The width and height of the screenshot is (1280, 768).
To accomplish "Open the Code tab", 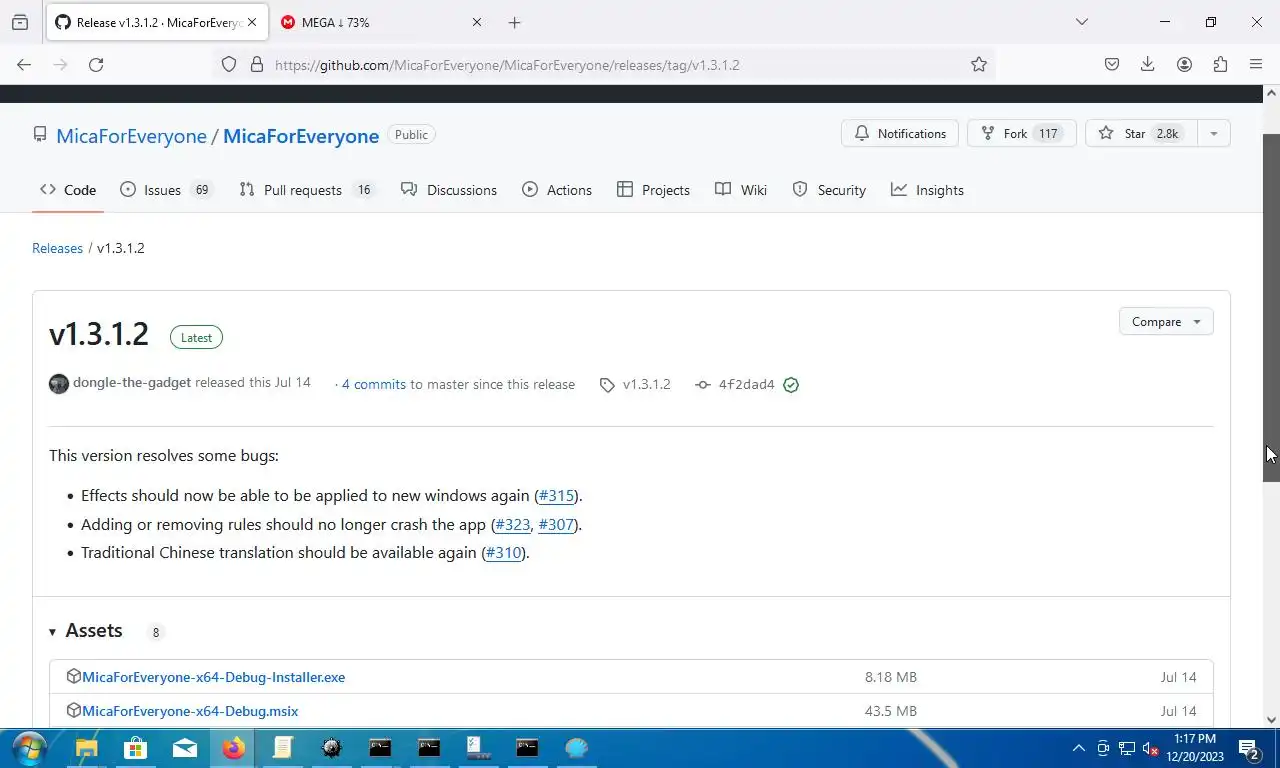I will coord(68,190).
